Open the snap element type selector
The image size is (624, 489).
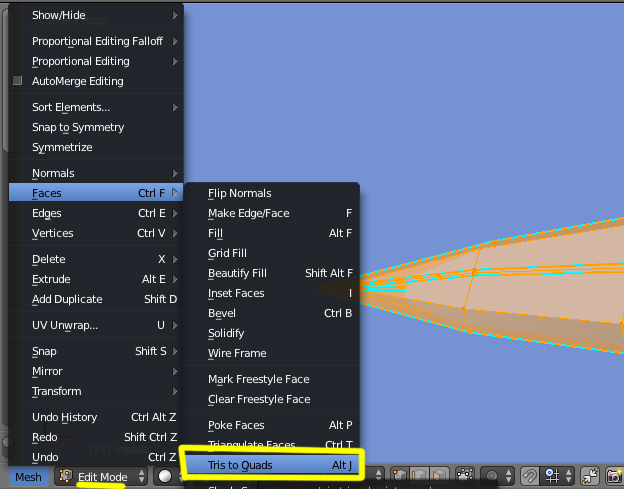click(x=559, y=476)
